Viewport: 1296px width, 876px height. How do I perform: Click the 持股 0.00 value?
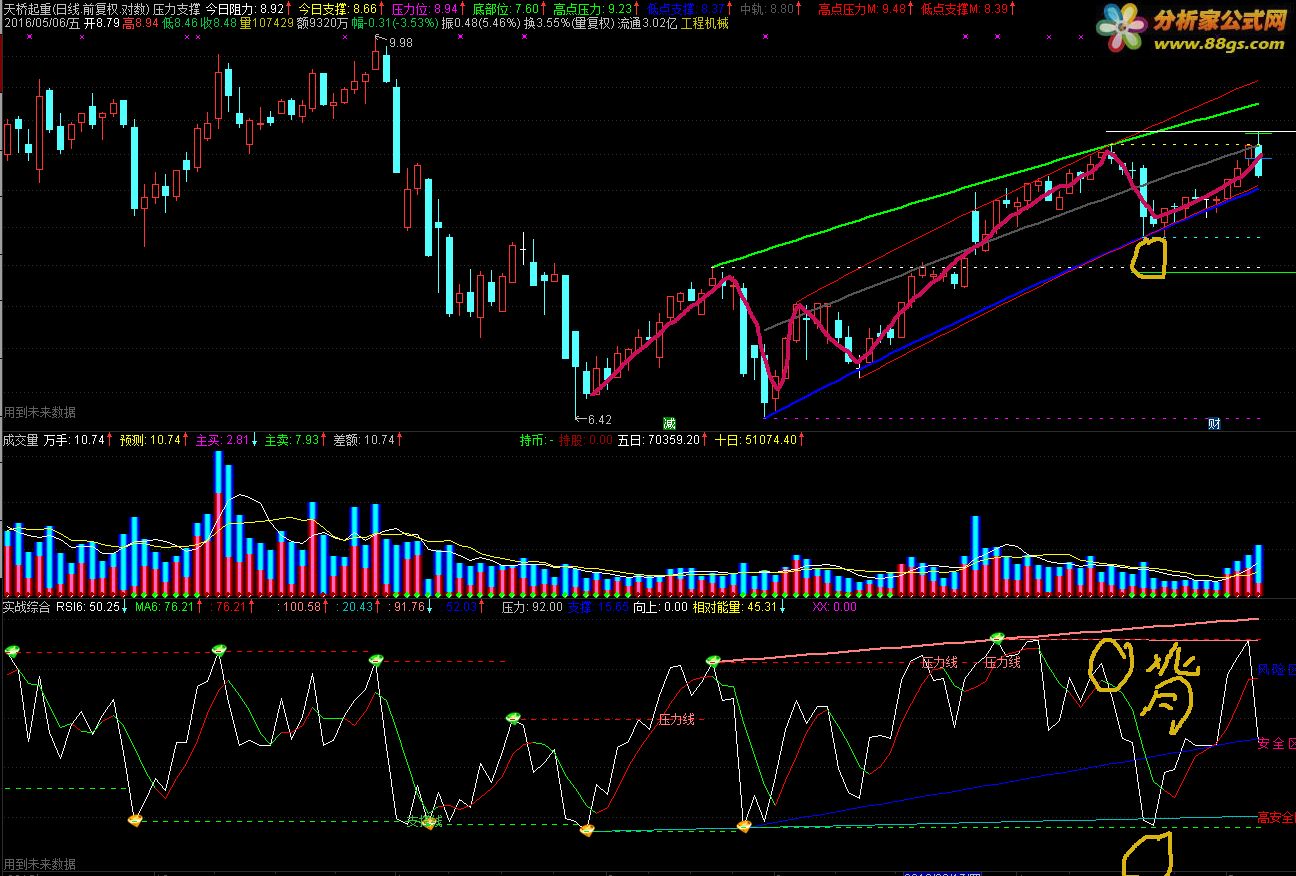(585, 439)
